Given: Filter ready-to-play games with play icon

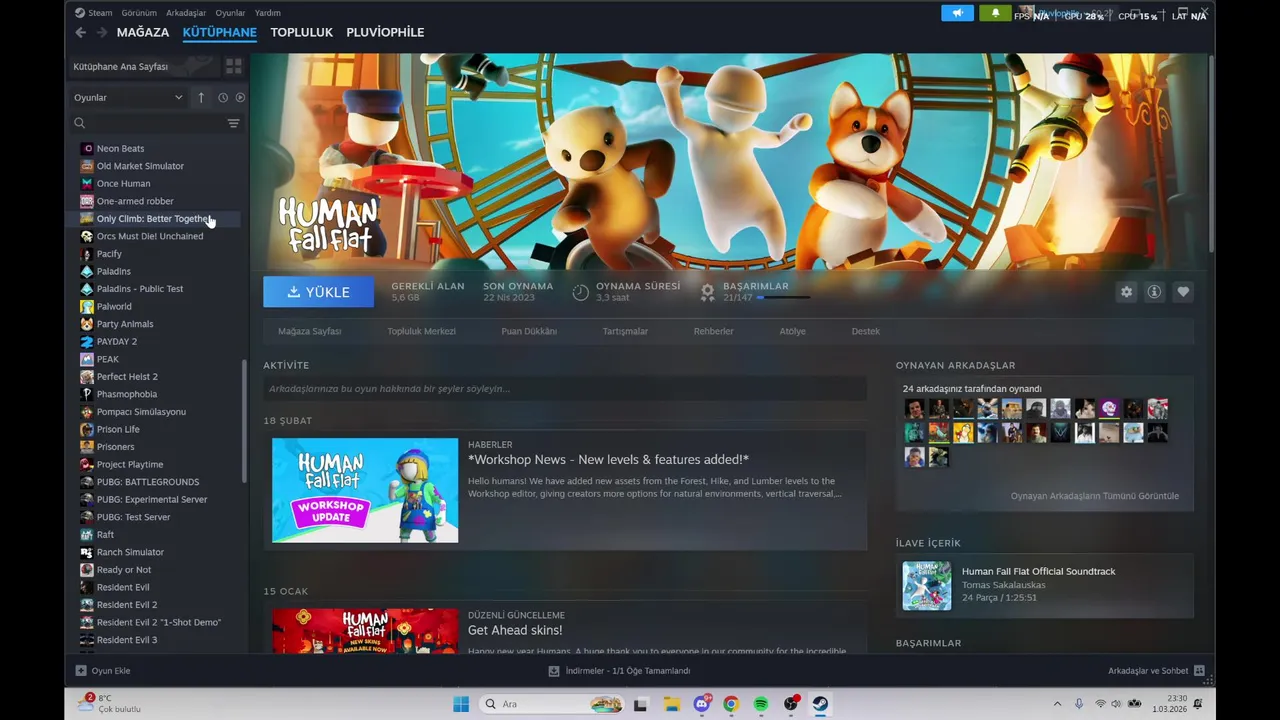Looking at the screenshot, I should point(240,97).
